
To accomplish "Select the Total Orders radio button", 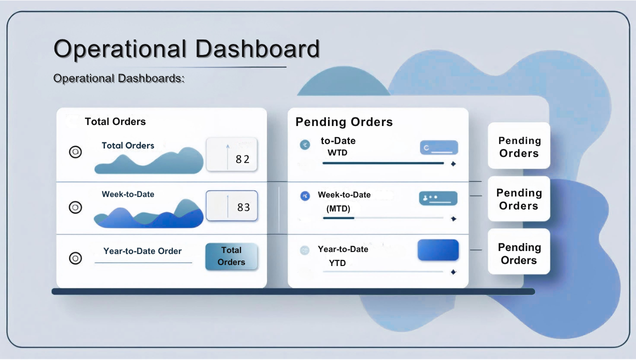I will [x=75, y=152].
